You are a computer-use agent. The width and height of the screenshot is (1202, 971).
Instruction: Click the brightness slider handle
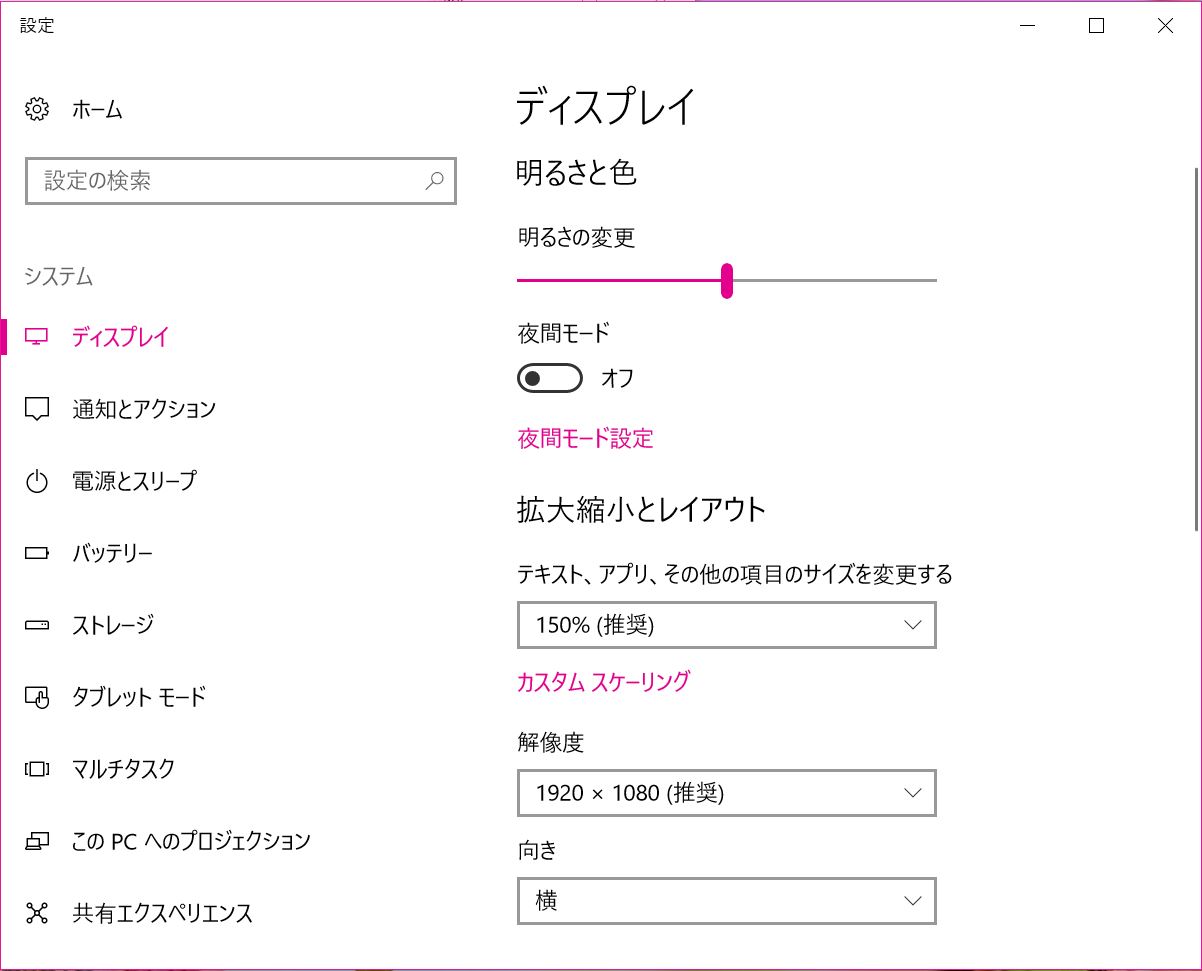click(x=727, y=281)
